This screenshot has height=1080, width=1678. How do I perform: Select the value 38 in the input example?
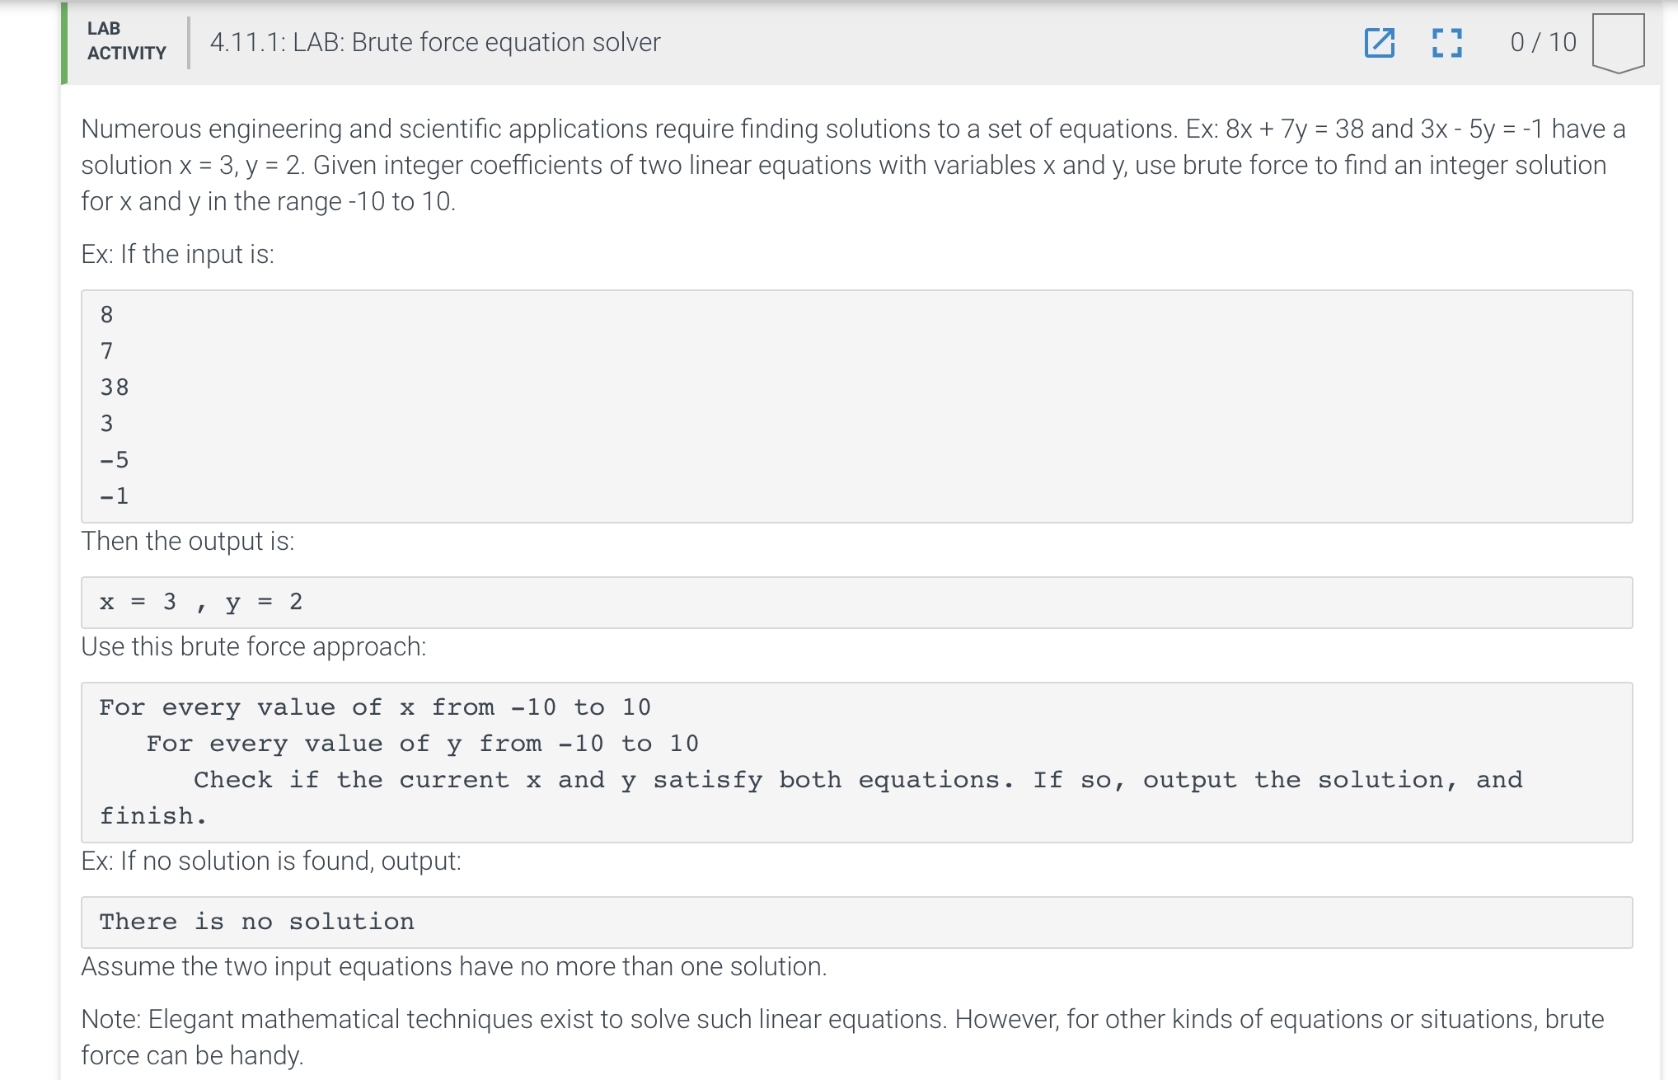tap(113, 387)
